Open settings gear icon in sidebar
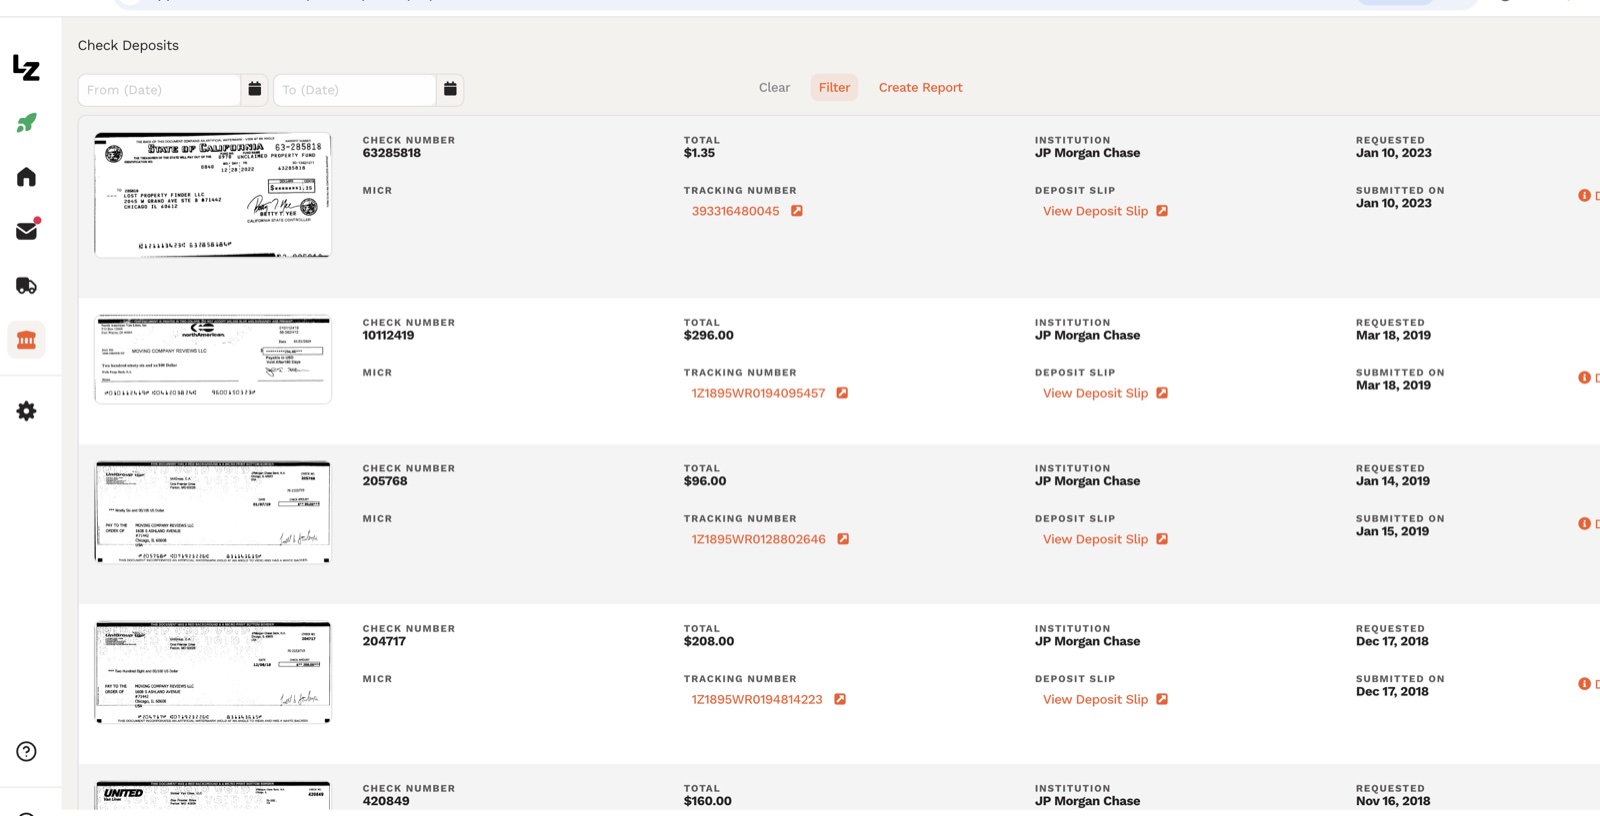The image size is (1600, 816). coord(27,411)
